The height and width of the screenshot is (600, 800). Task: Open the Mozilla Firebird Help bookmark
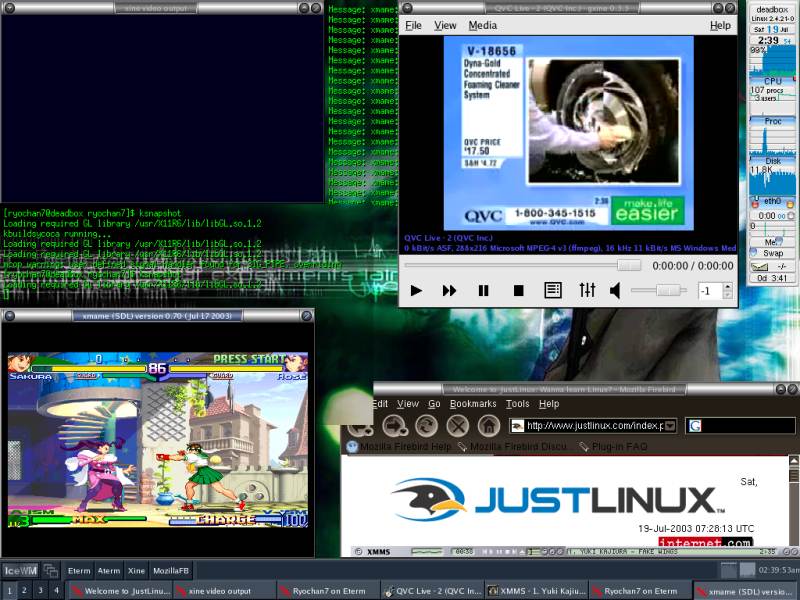(x=399, y=446)
